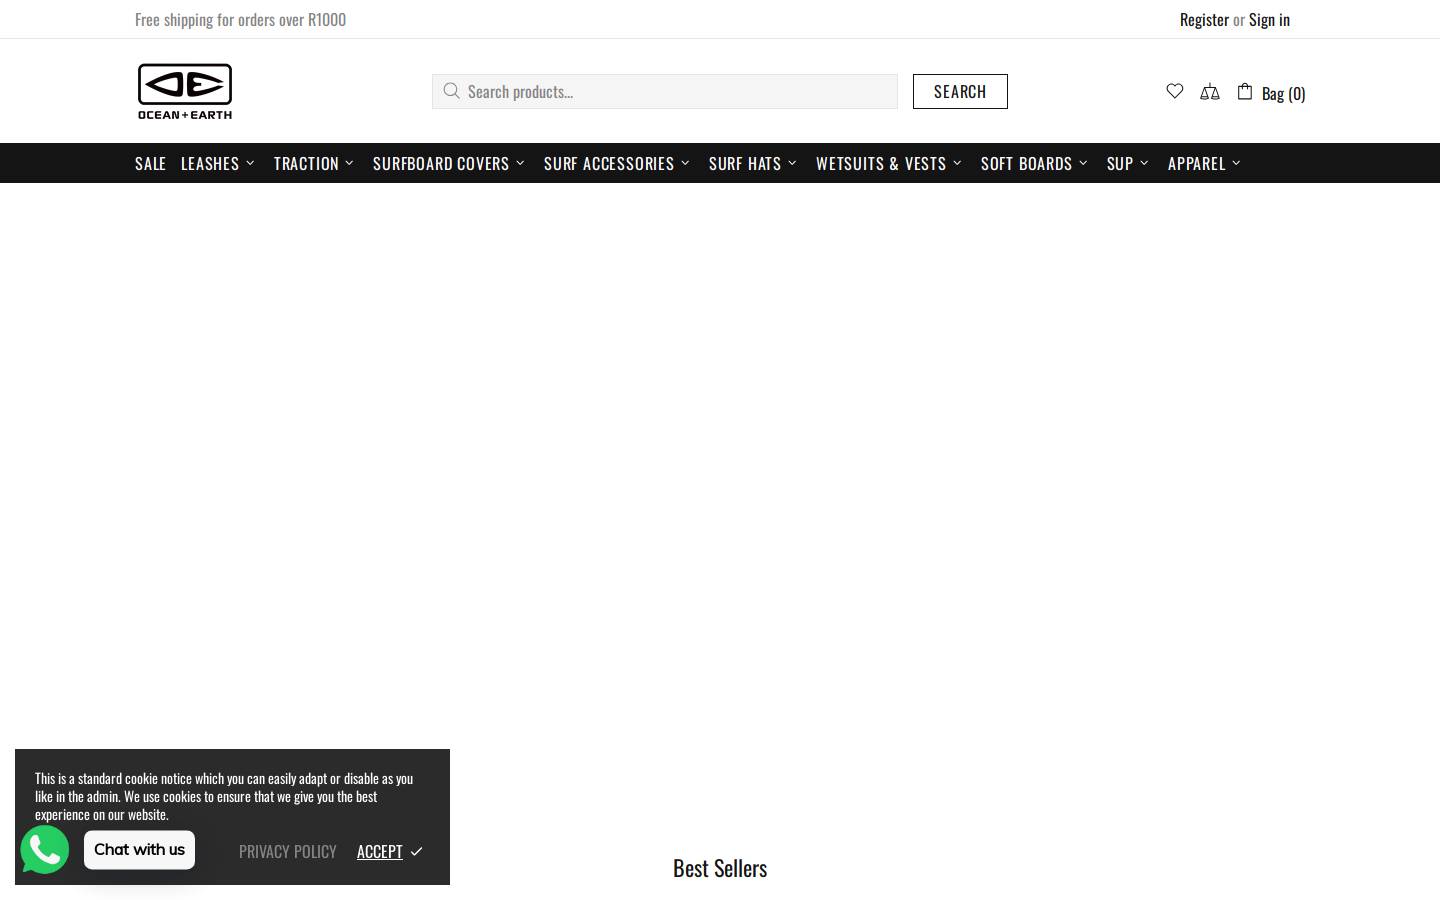Click the Bag (0) link
This screenshot has height=900, width=1440.
coord(1283,93)
